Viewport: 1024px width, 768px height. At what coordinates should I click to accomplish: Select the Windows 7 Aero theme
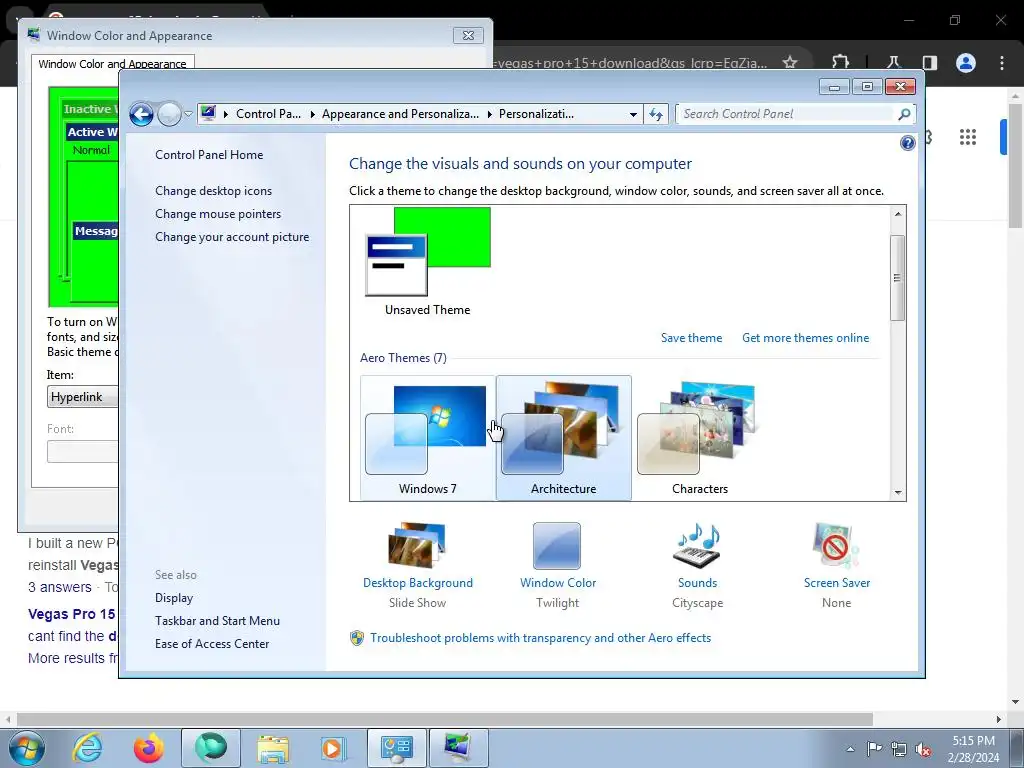click(x=428, y=438)
